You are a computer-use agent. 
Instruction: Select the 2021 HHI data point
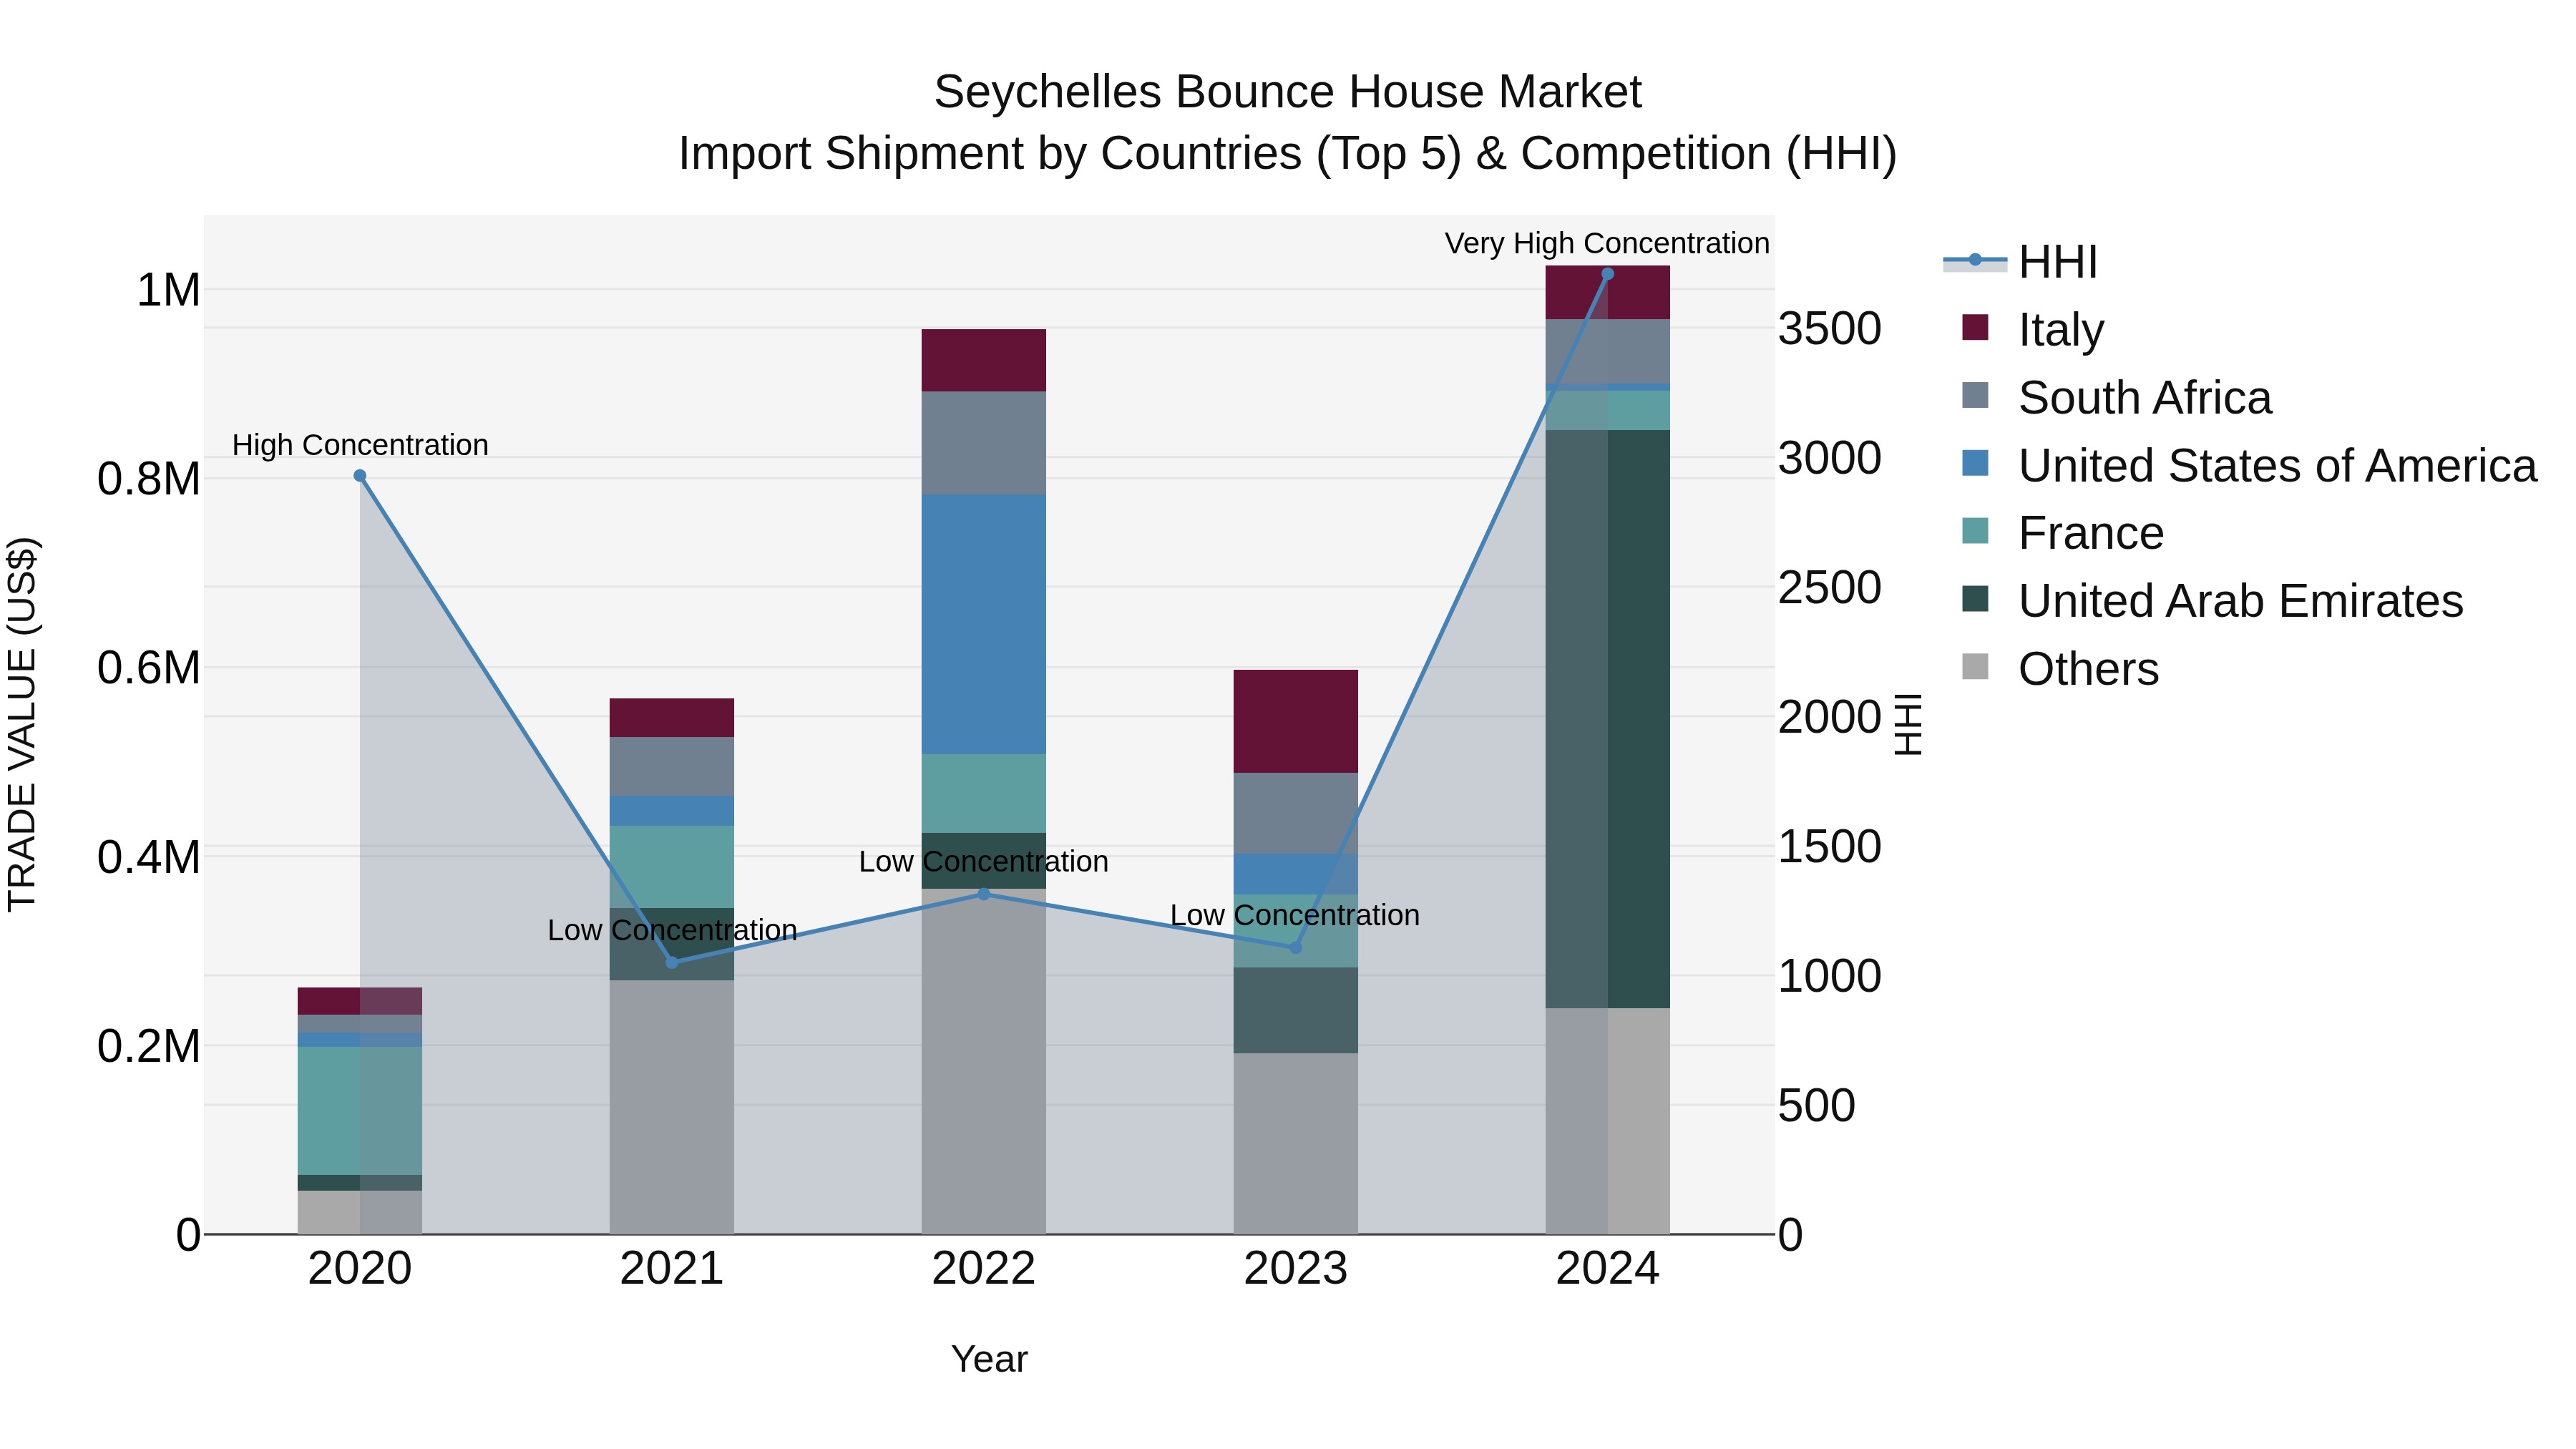point(672,963)
